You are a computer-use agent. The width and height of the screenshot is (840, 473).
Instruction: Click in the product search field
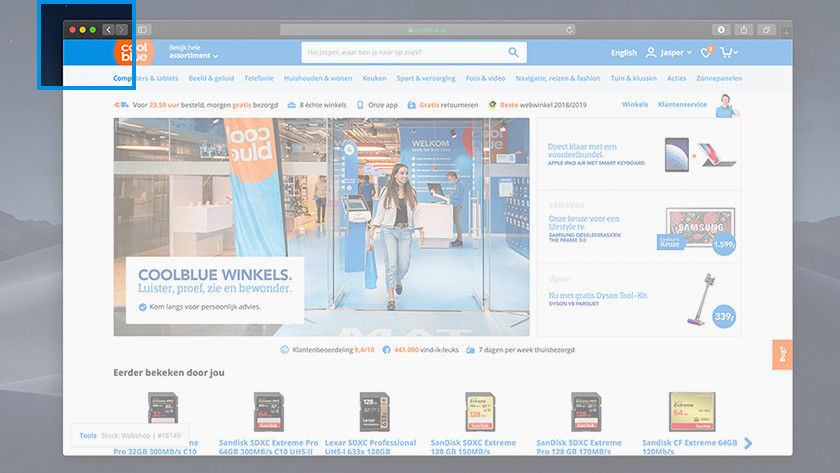tap(405, 53)
